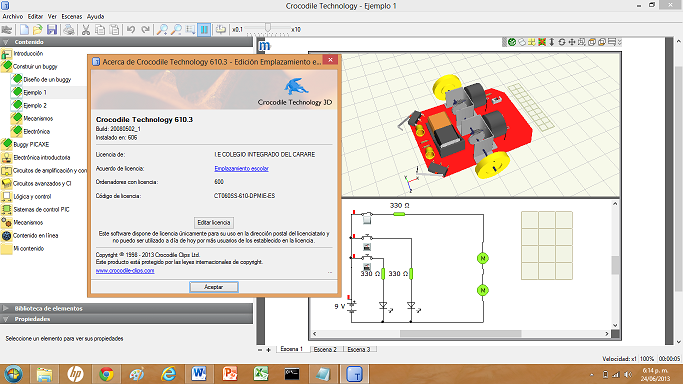Open Mi contenido folder item
The width and height of the screenshot is (683, 384).
(29, 249)
